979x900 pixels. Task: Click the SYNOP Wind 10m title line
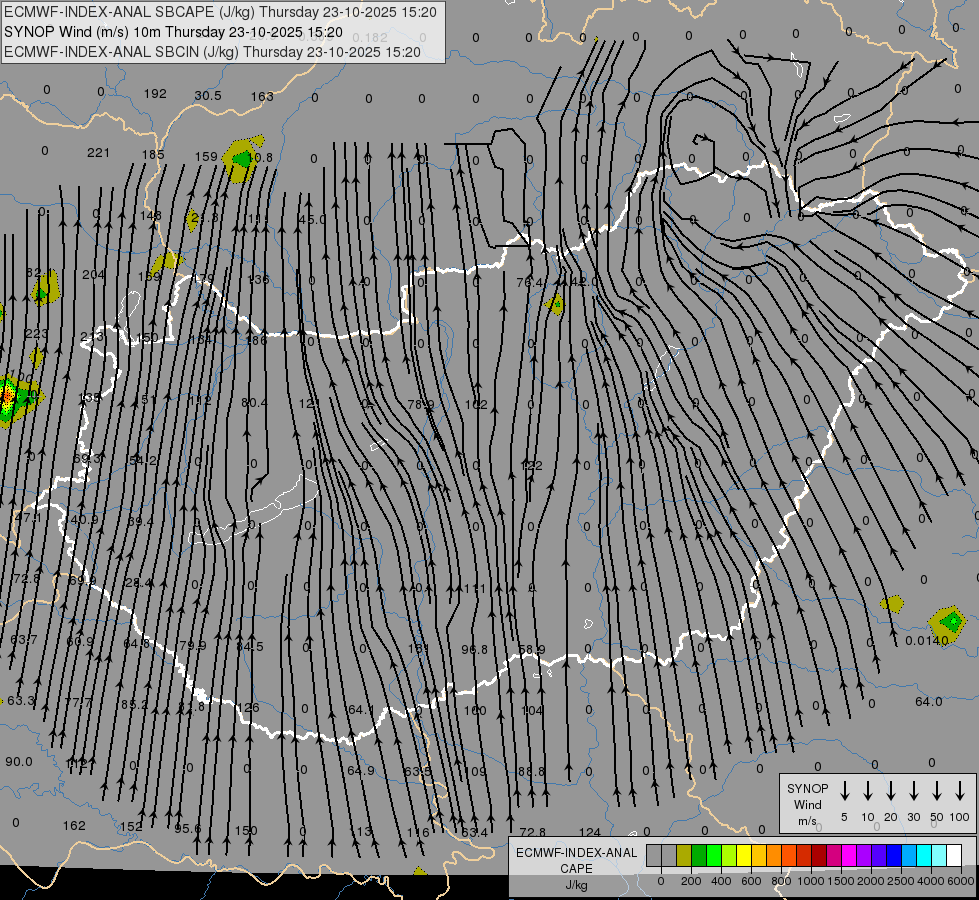click(x=173, y=32)
